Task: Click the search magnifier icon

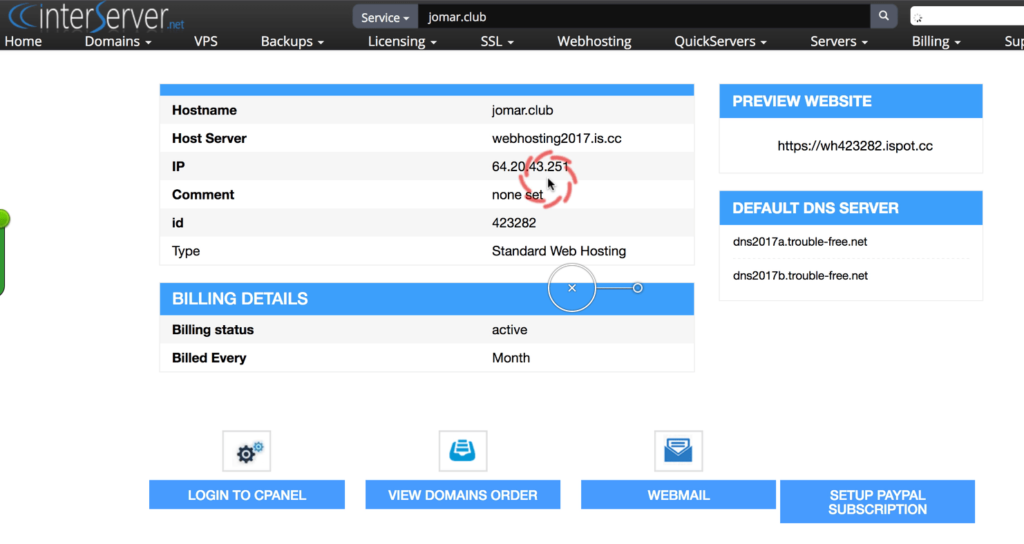Action: (884, 16)
